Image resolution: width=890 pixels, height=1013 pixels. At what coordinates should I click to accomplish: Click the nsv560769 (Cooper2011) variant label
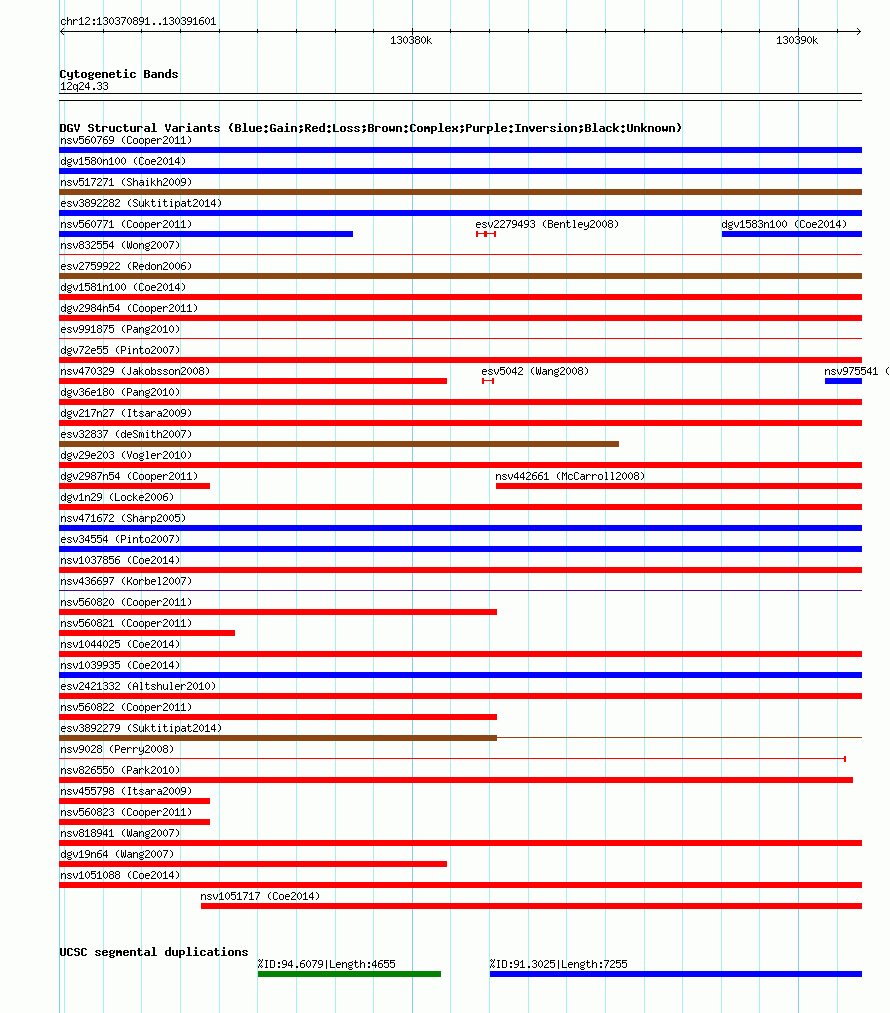pyautogui.click(x=126, y=140)
